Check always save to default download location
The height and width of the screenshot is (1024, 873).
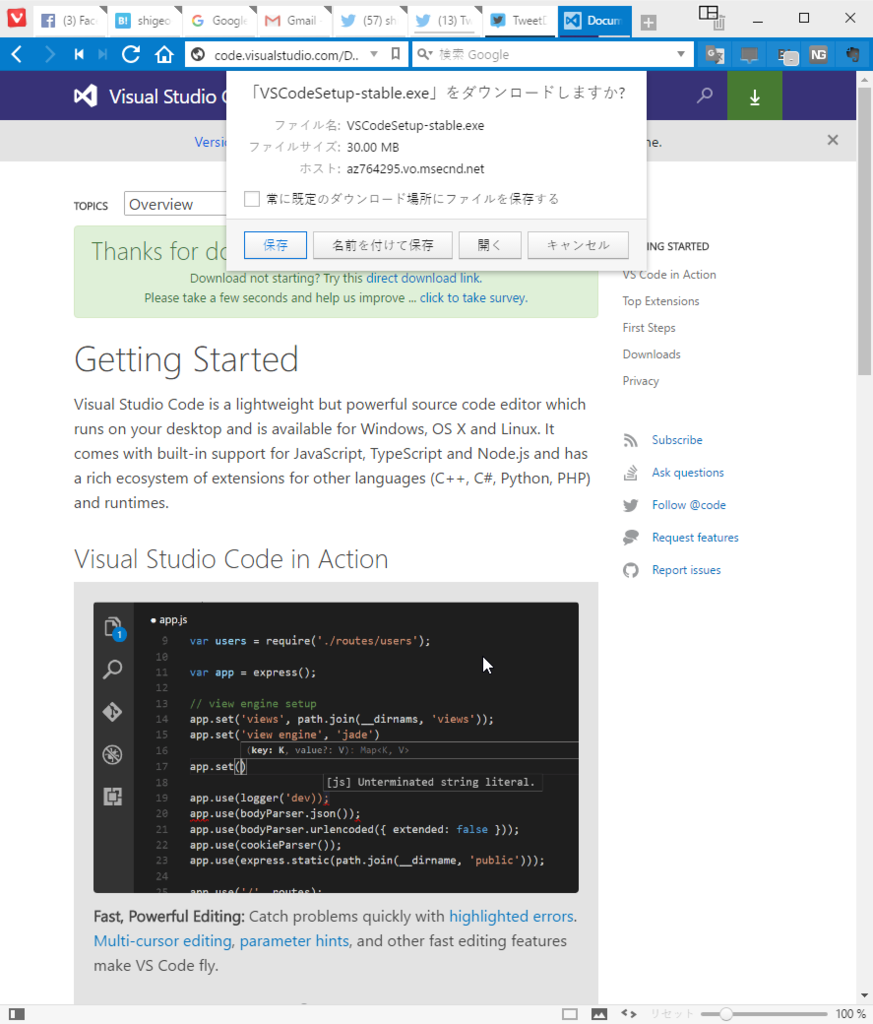pyautogui.click(x=251, y=199)
